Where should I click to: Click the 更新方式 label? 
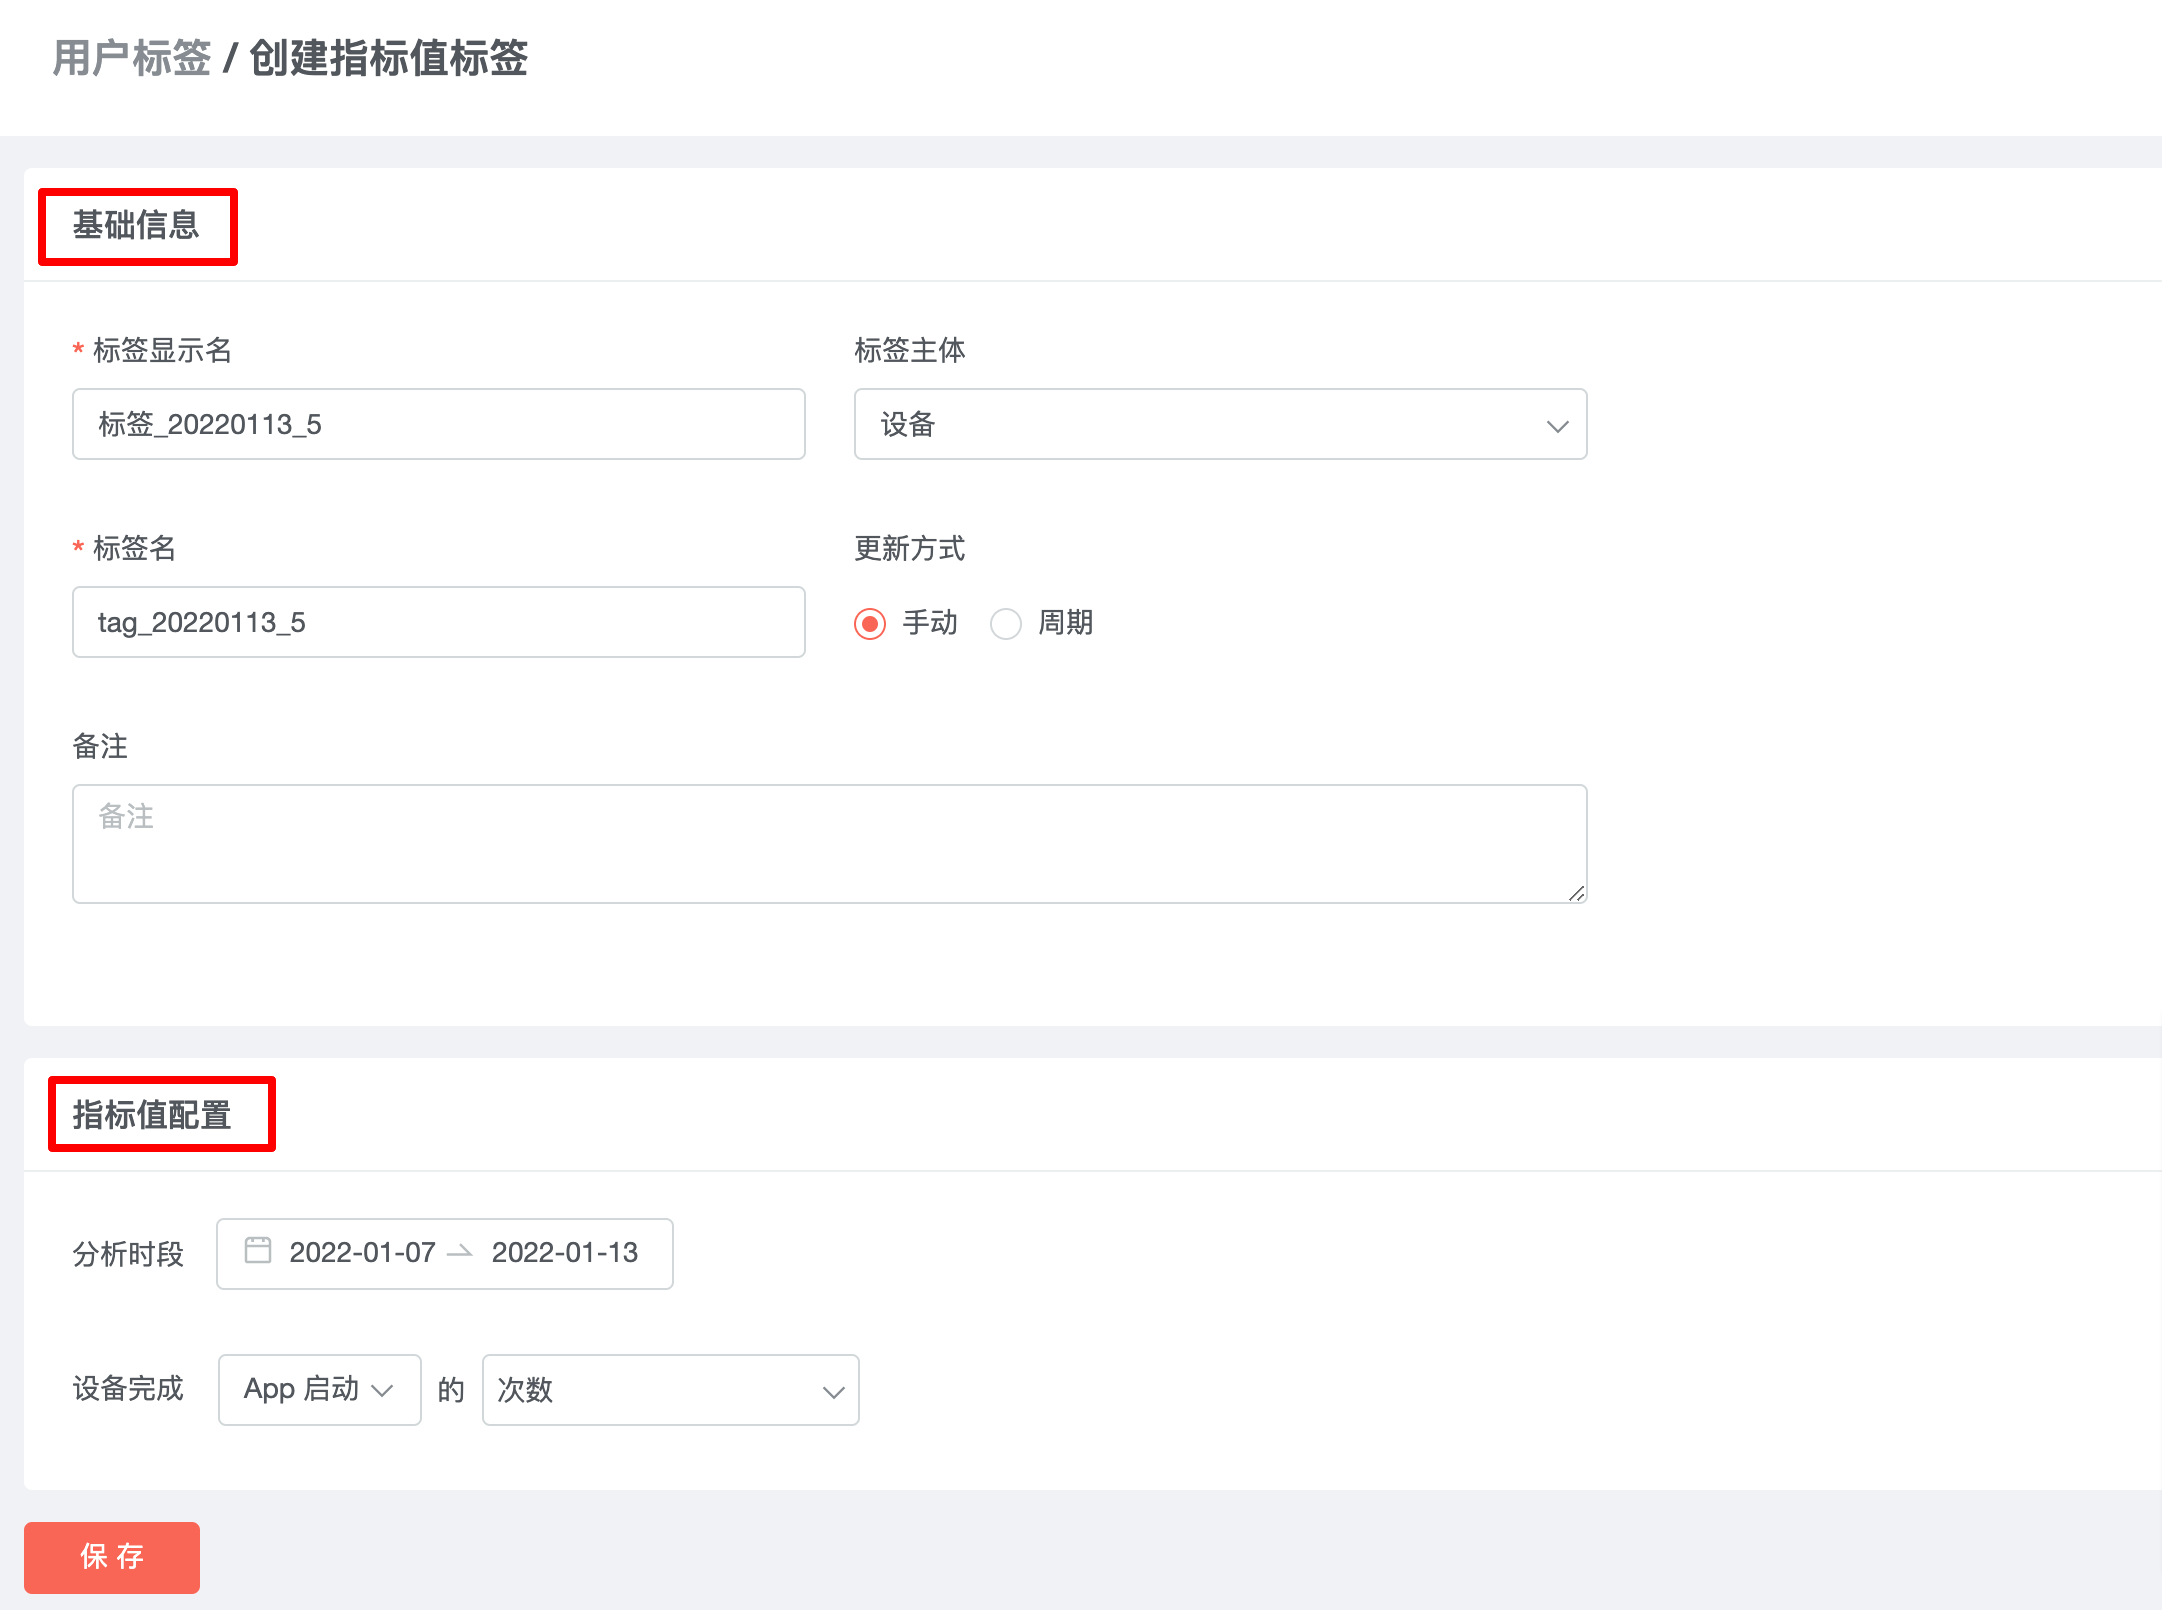tap(910, 548)
